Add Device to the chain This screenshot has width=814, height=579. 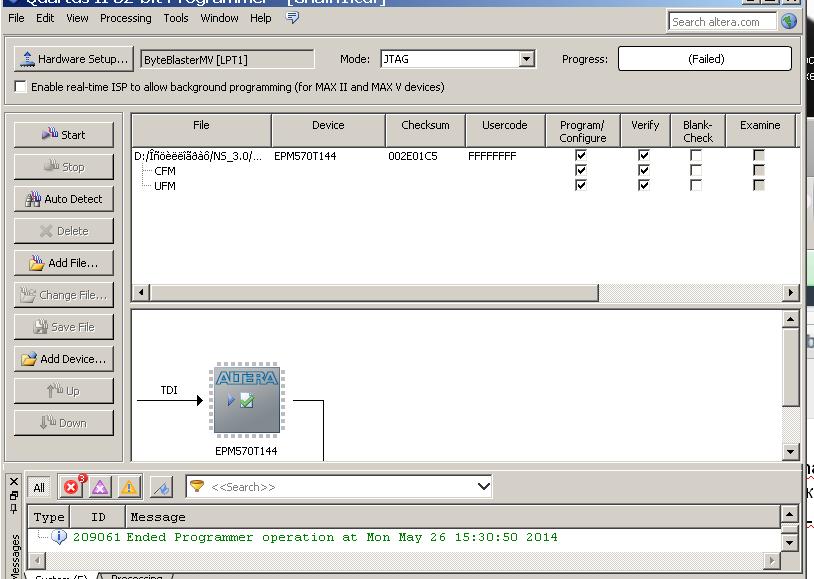(63, 359)
